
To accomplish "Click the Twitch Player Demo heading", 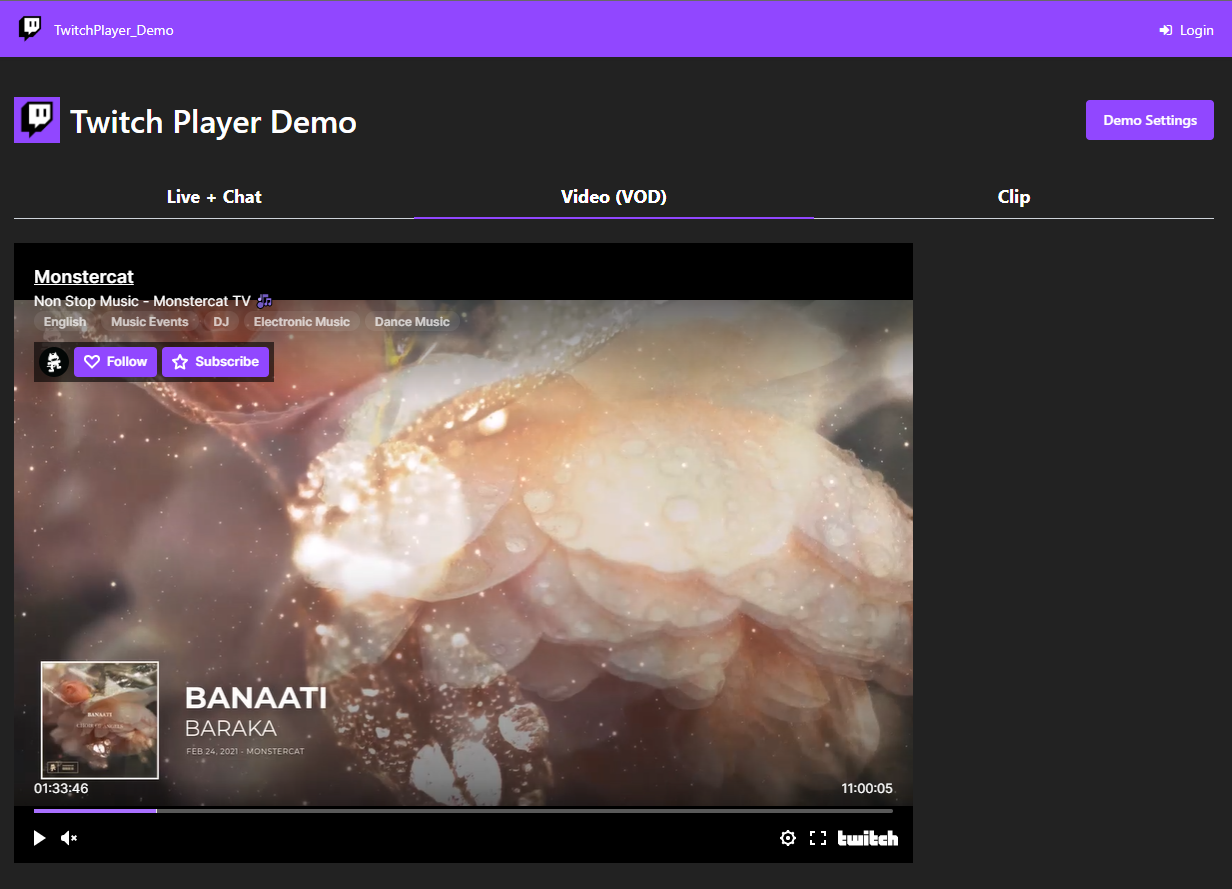I will coord(213,122).
